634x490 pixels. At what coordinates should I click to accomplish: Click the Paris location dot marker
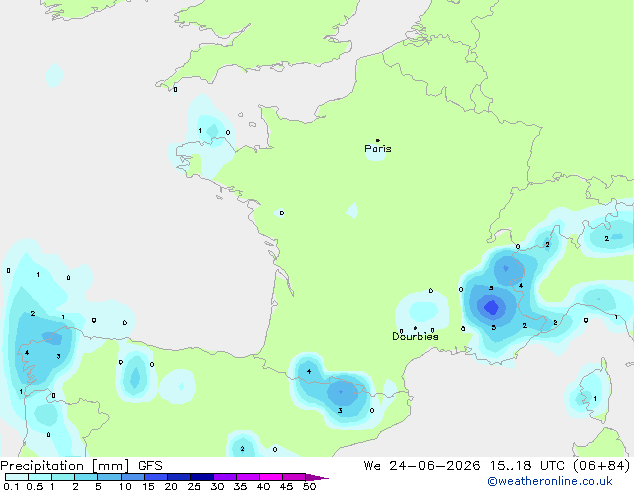pos(378,140)
